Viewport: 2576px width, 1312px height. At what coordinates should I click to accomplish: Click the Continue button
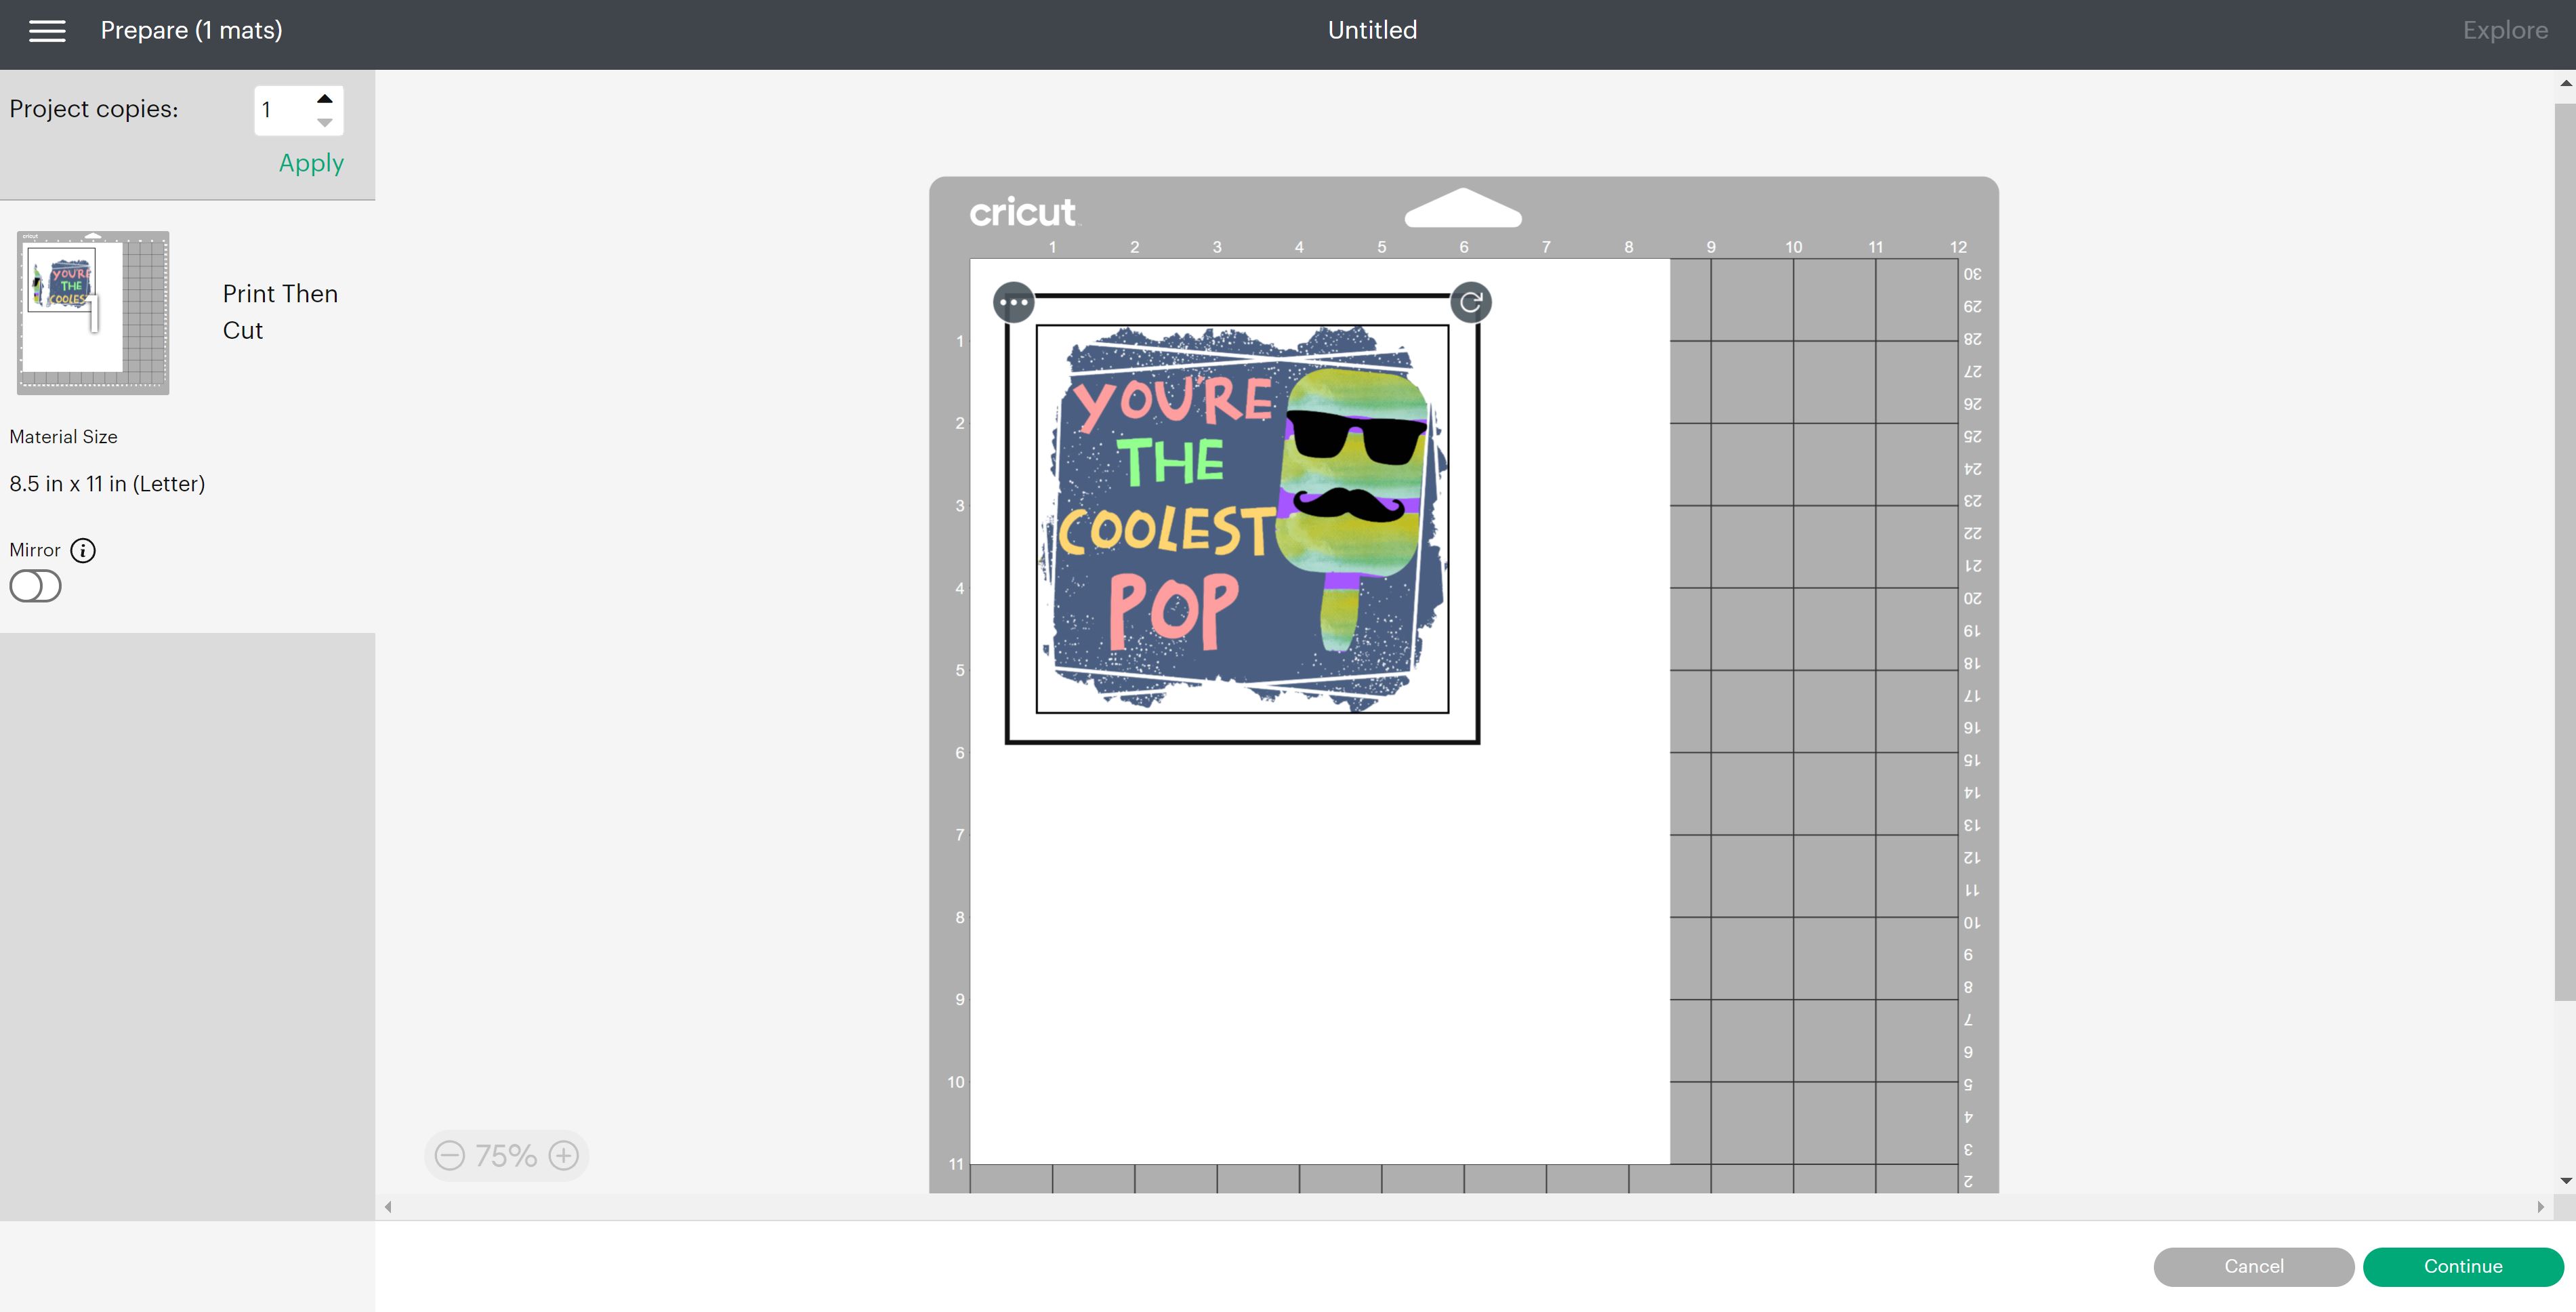[2462, 1266]
